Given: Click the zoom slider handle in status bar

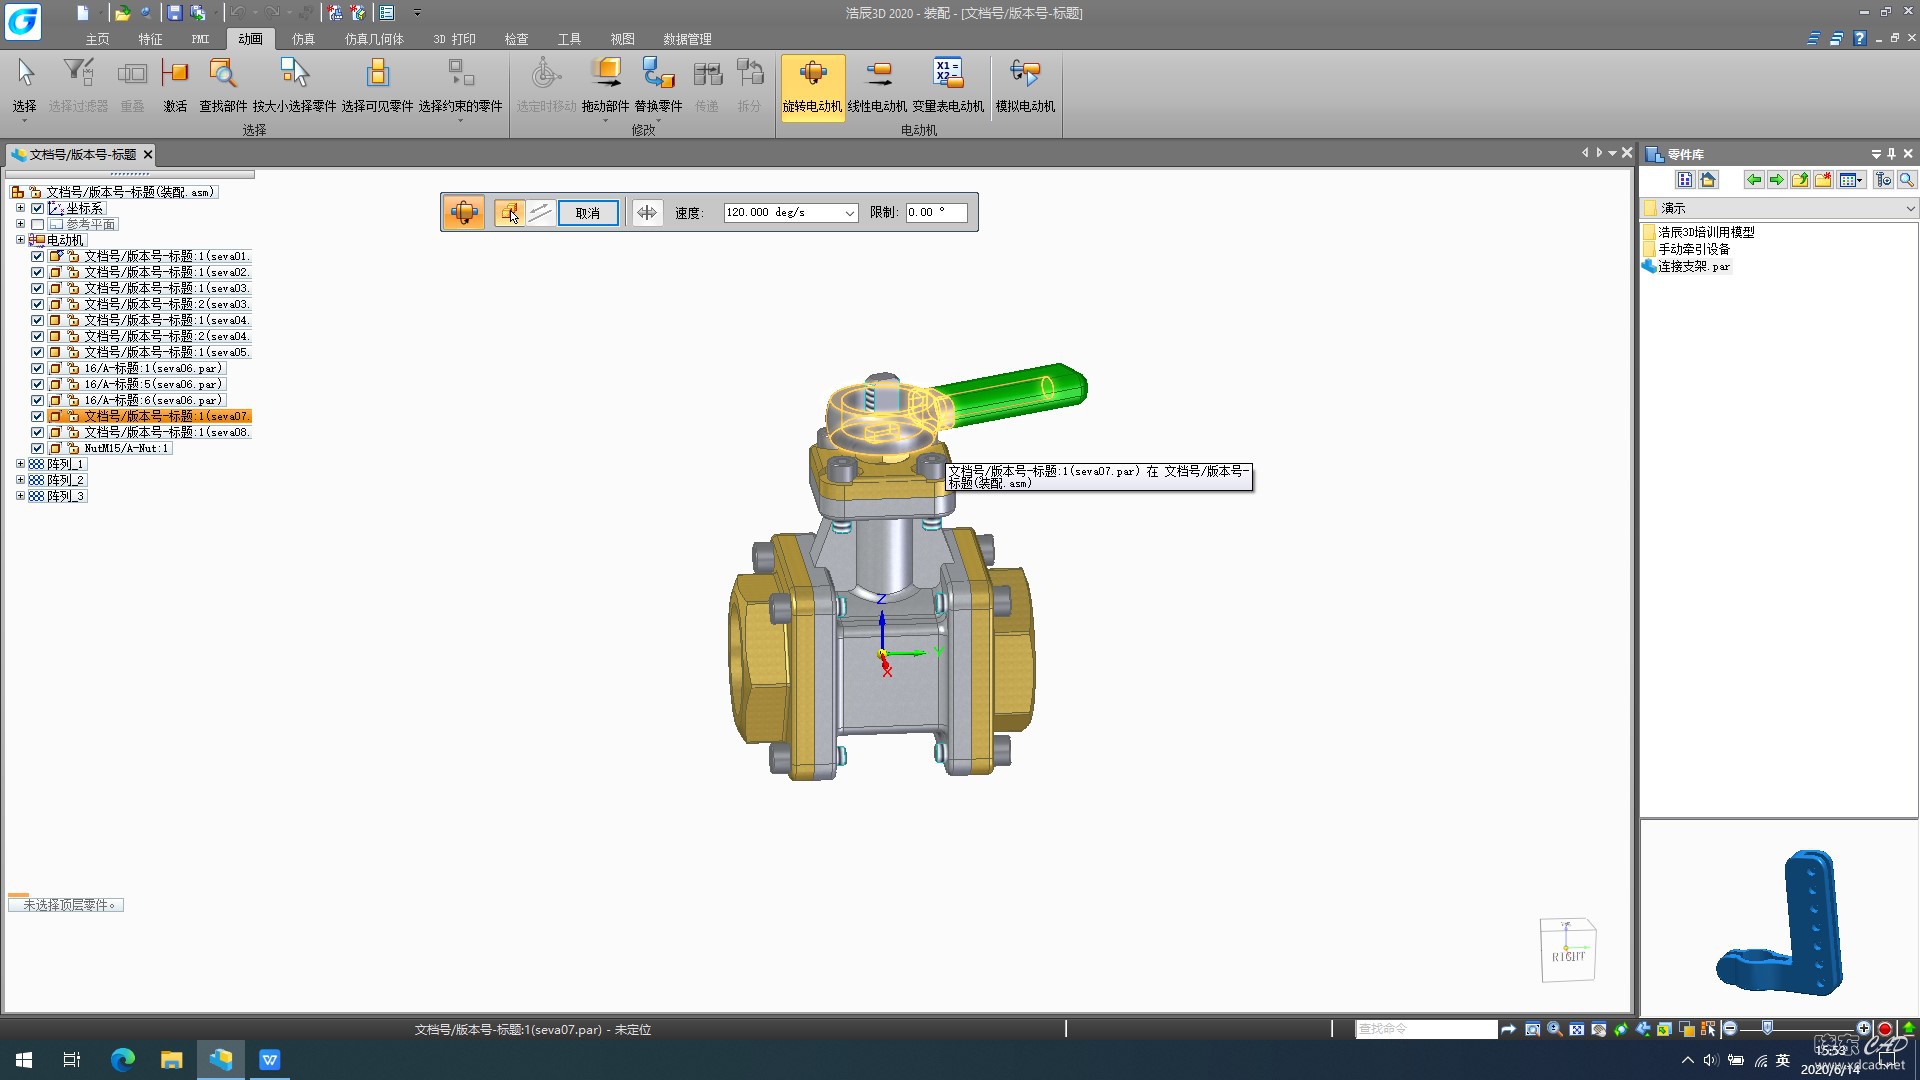Looking at the screenshot, I should pos(1767,1028).
